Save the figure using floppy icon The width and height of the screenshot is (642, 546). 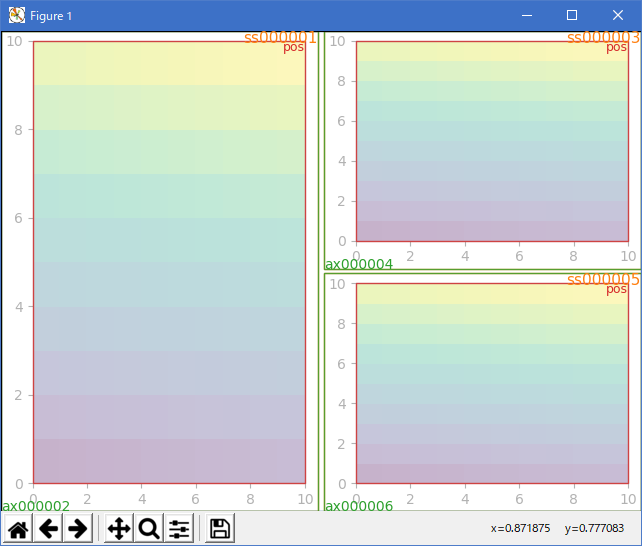pos(220,528)
